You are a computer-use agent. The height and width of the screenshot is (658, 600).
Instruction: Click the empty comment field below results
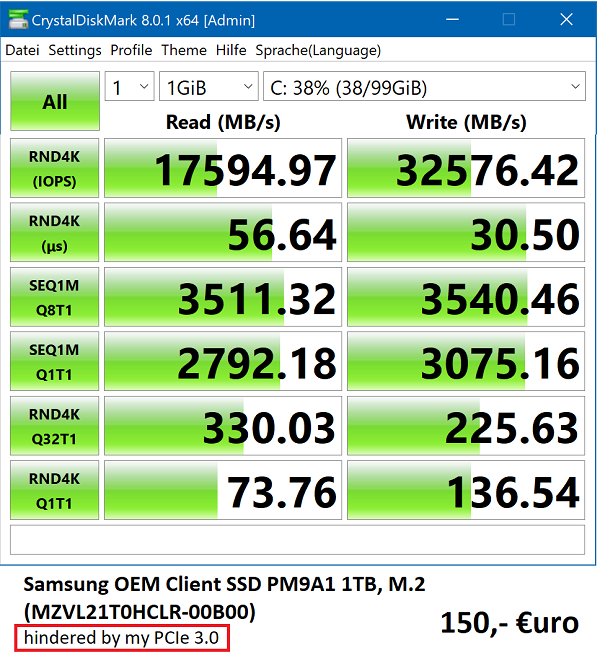pyautogui.click(x=297, y=540)
